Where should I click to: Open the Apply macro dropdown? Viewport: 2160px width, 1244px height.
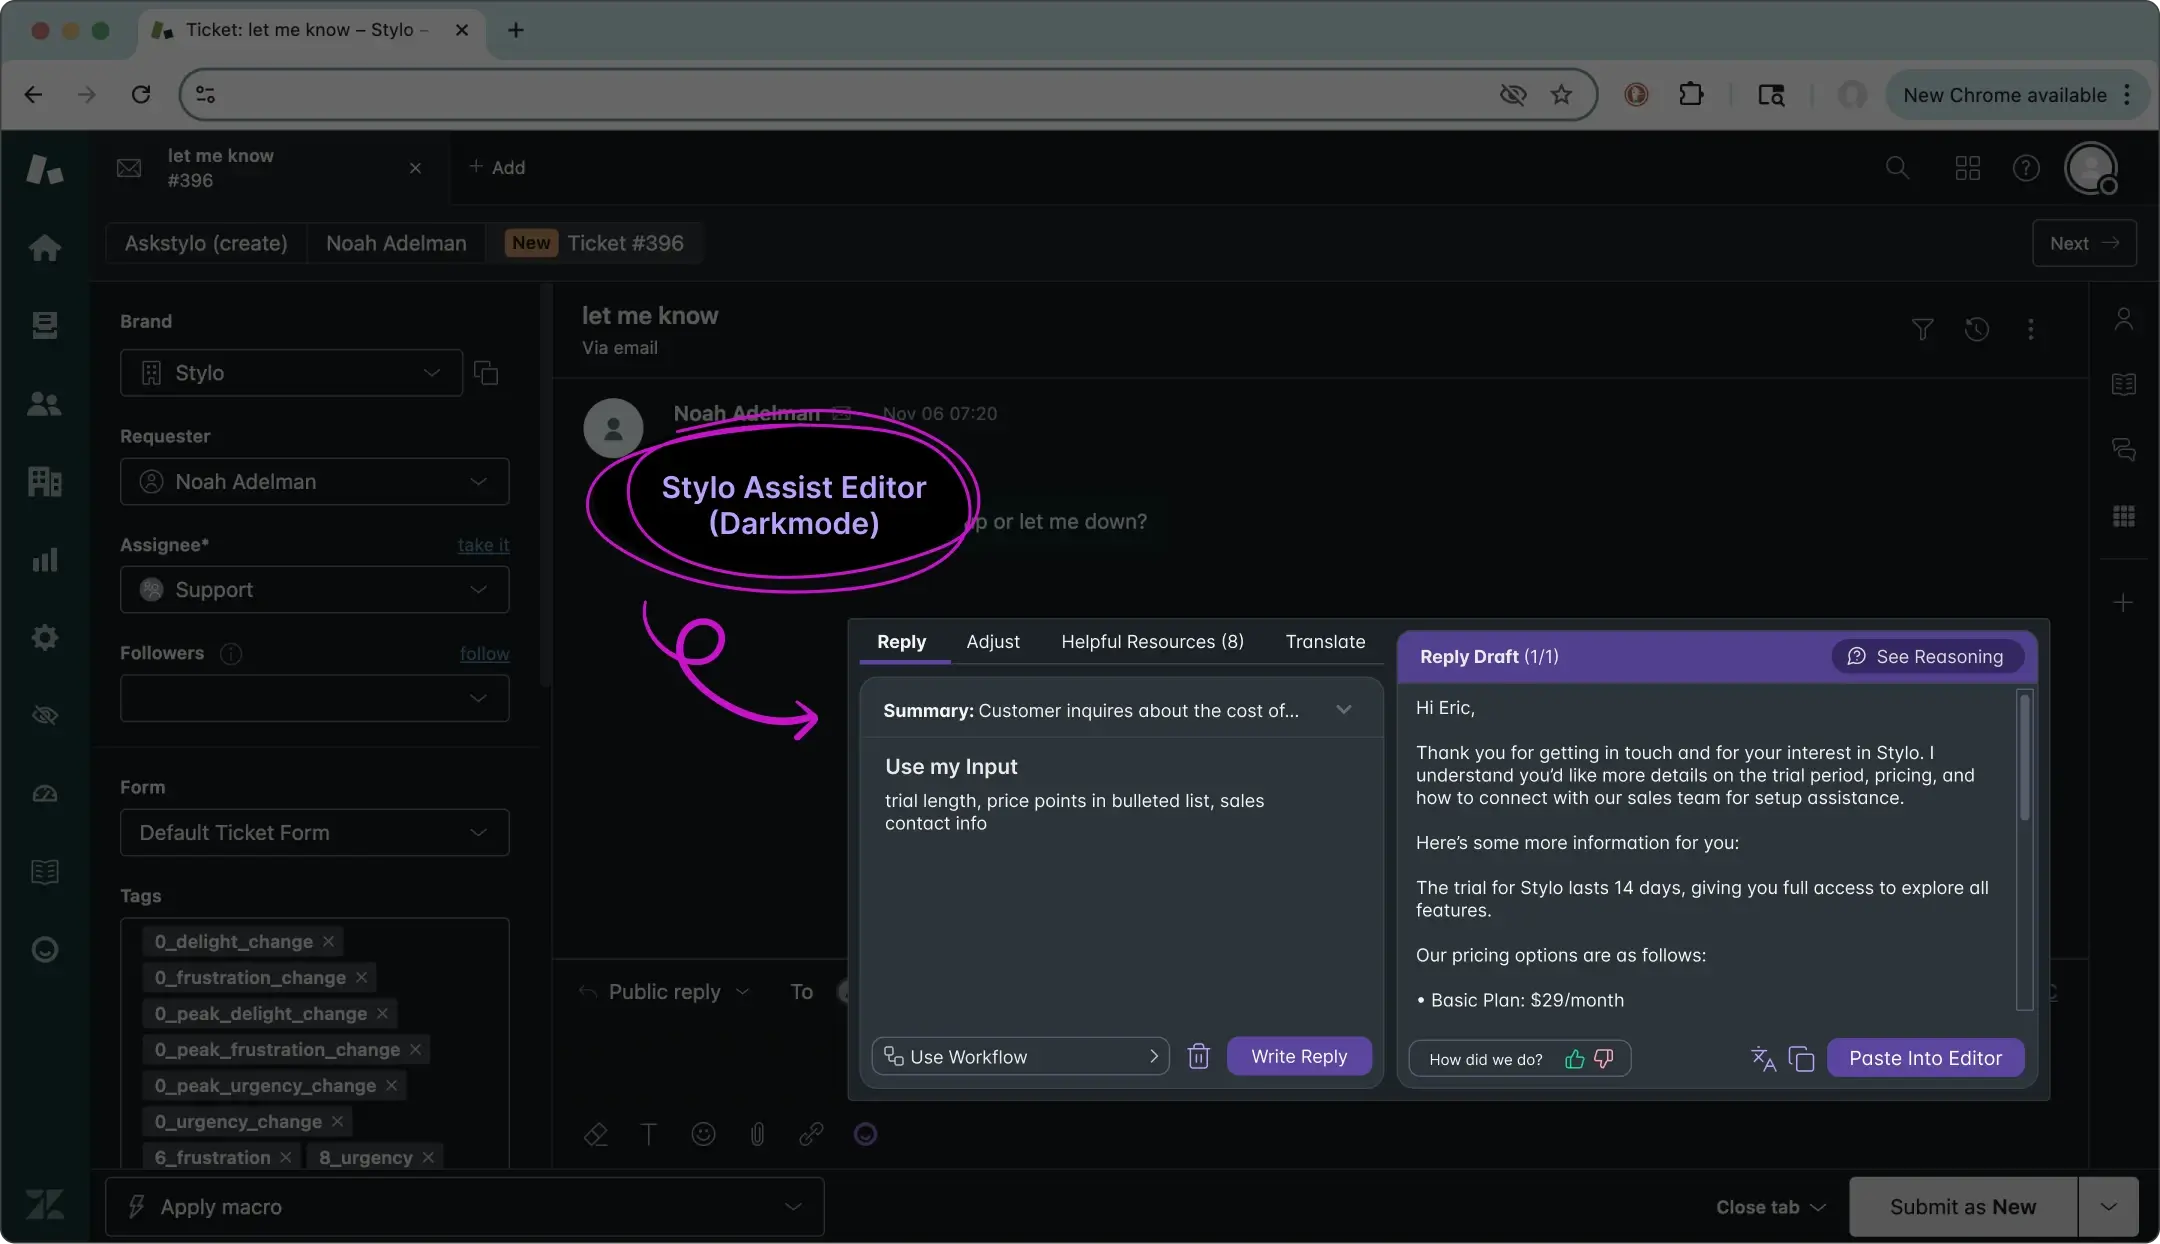pos(464,1207)
